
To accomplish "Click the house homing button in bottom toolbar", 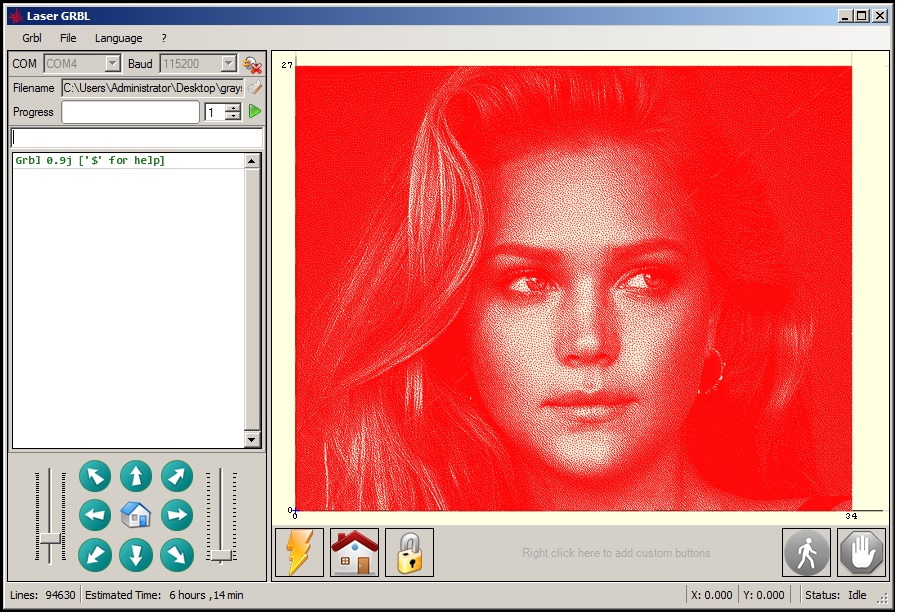I will 354,553.
